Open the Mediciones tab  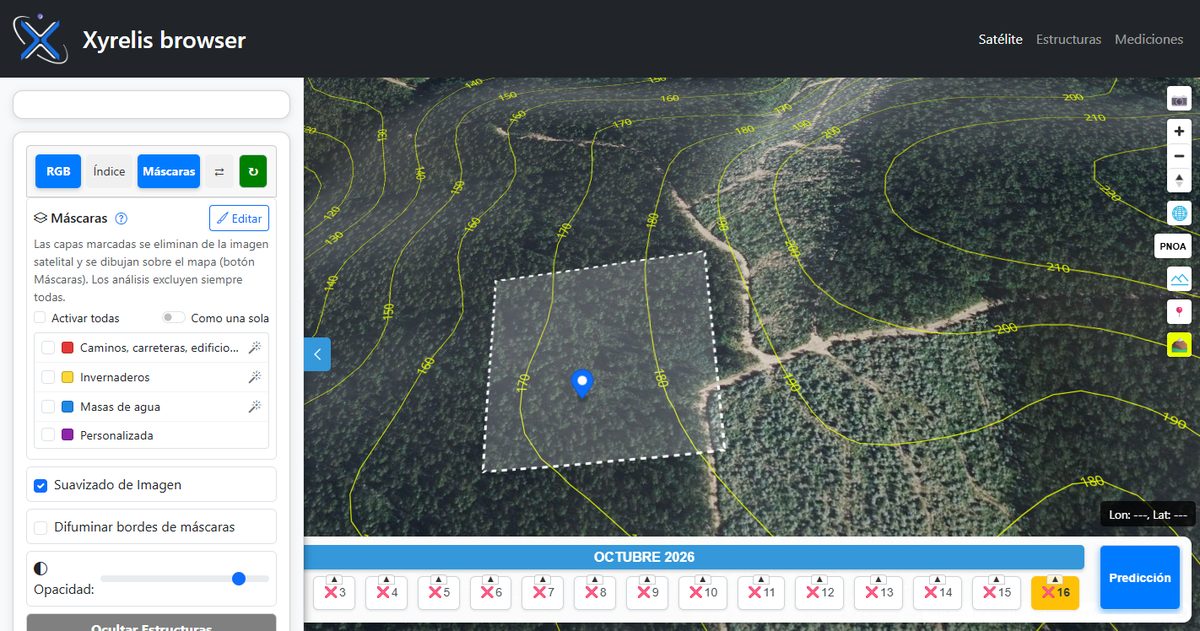click(1149, 39)
